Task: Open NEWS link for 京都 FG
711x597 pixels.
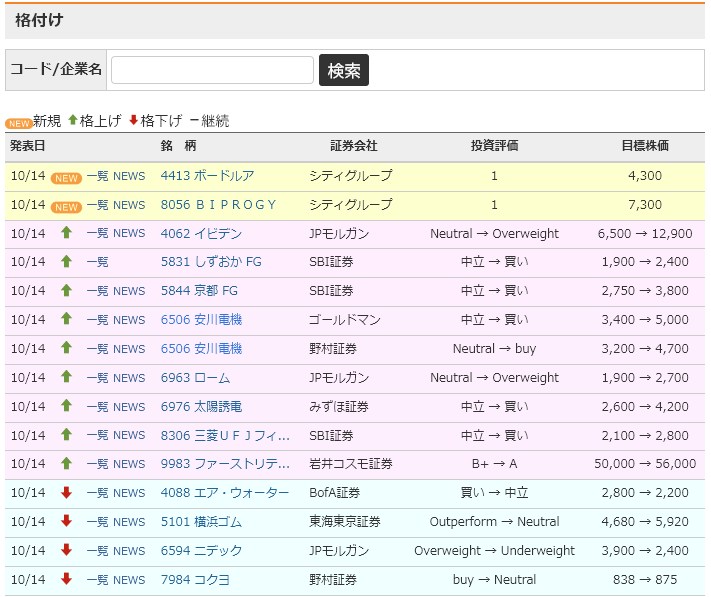Action: (x=129, y=292)
